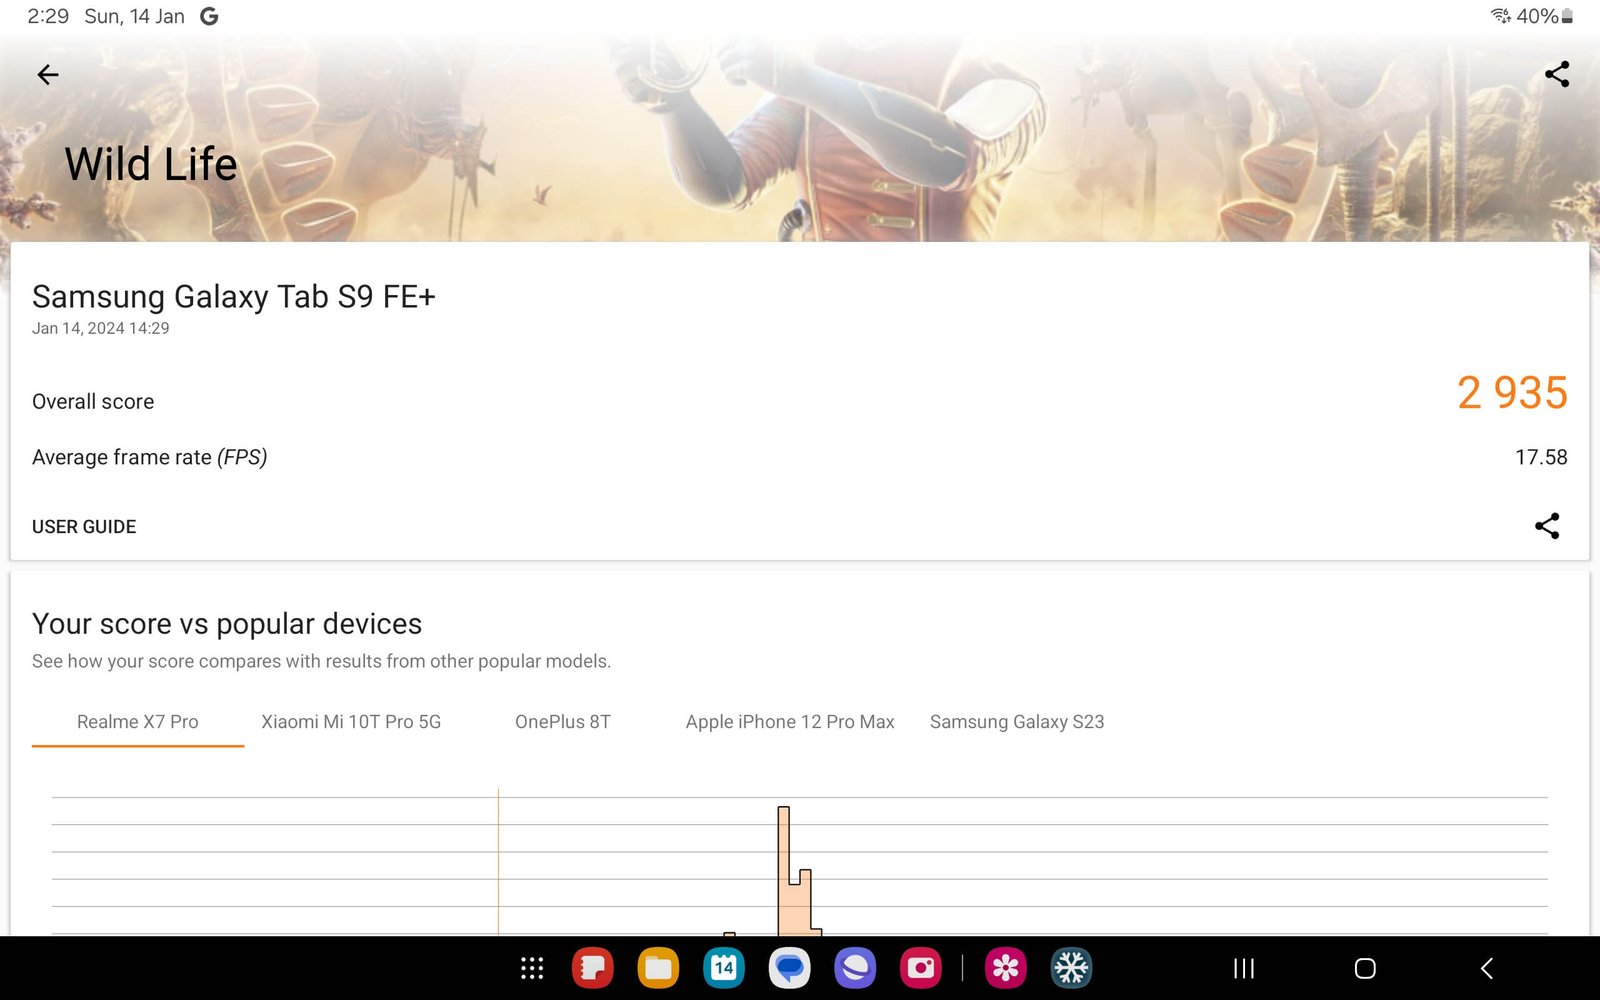
Task: Tap the back arrow in the header
Action: (x=47, y=75)
